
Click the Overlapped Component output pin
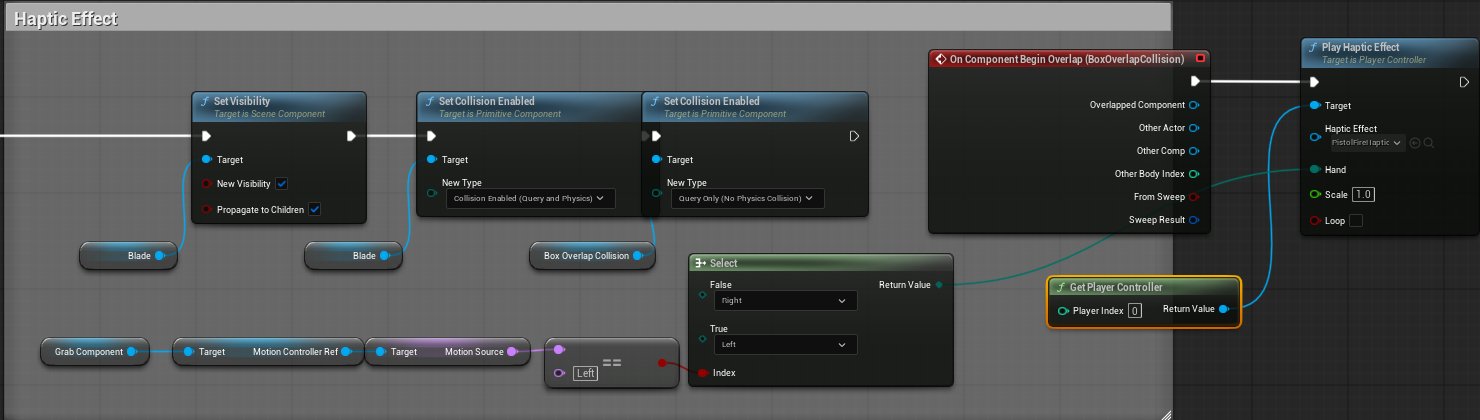[1194, 105]
